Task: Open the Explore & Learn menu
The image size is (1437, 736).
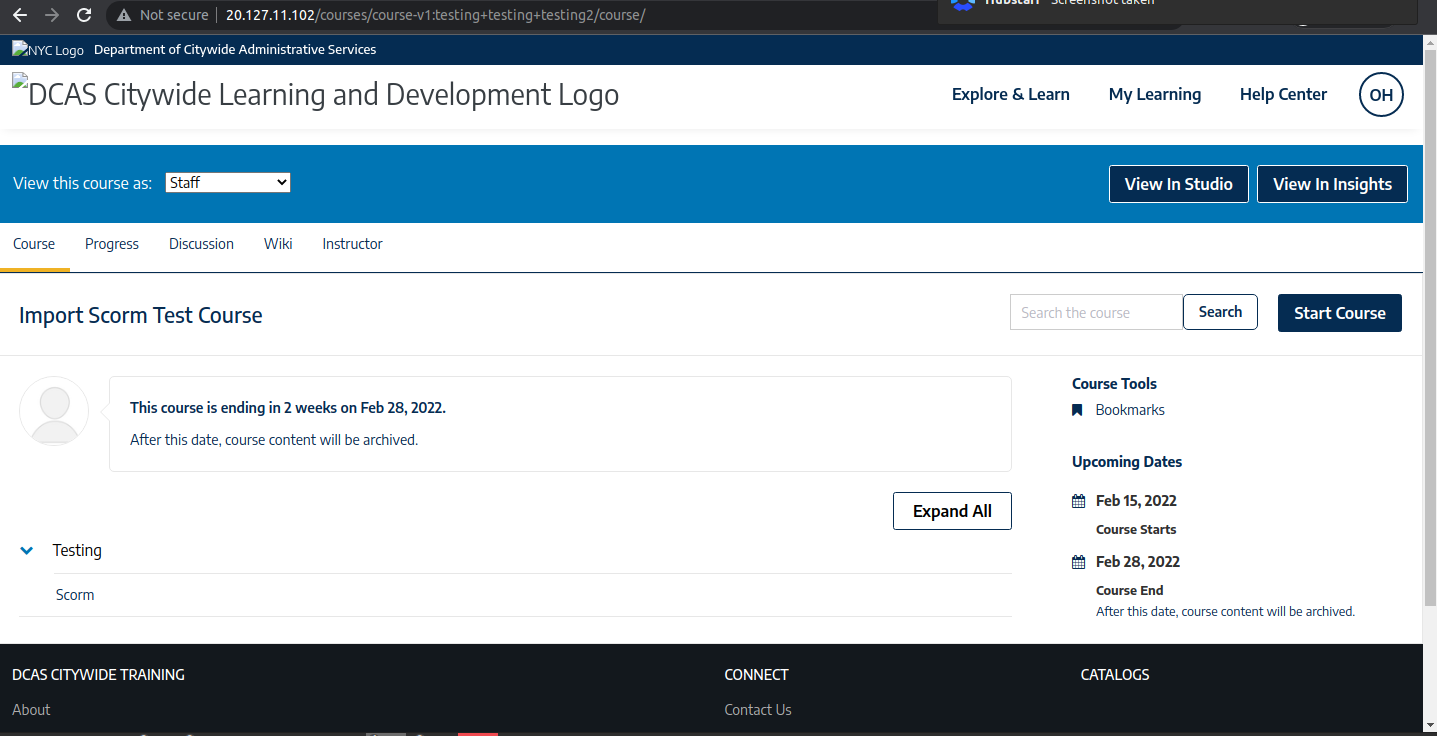Action: (x=1011, y=94)
